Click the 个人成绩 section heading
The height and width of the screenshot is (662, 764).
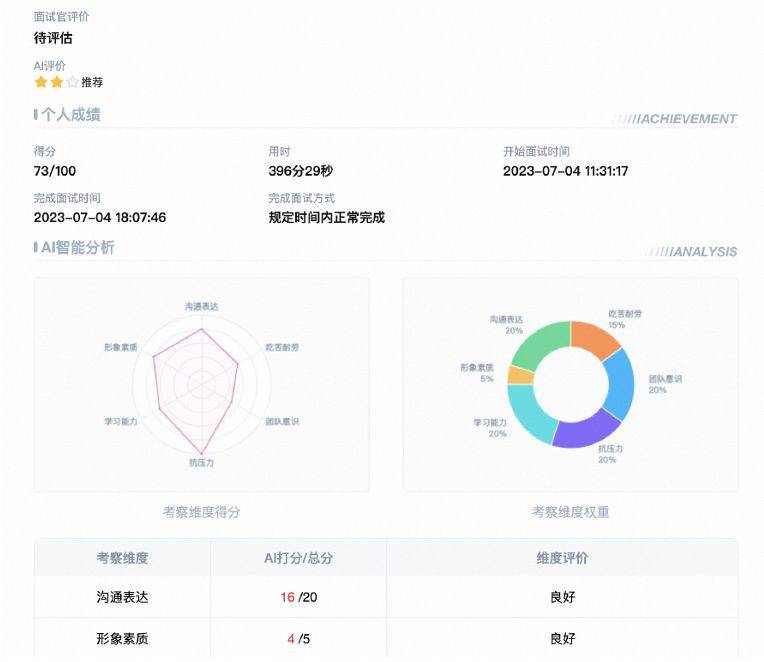(70, 115)
